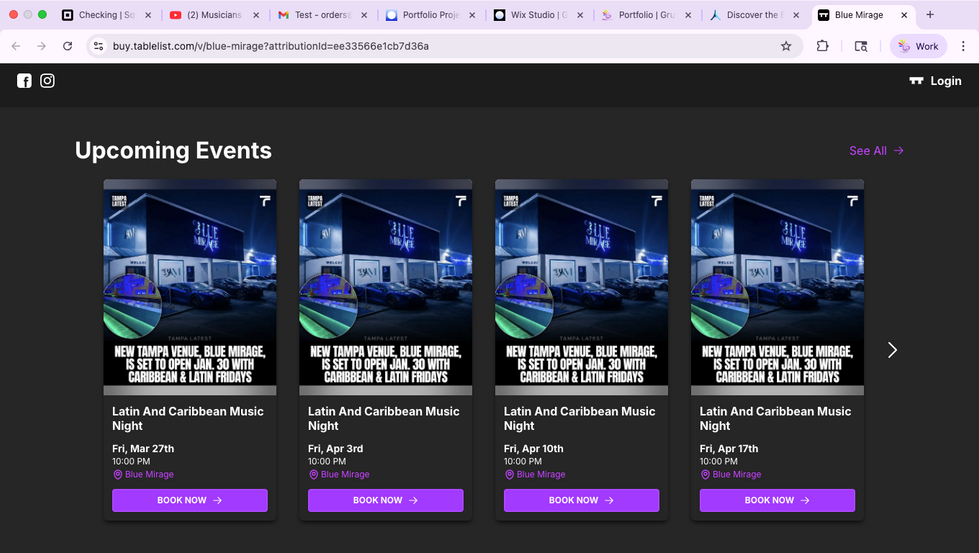The height and width of the screenshot is (553, 979).
Task: Open a new browser tab
Action: point(930,14)
